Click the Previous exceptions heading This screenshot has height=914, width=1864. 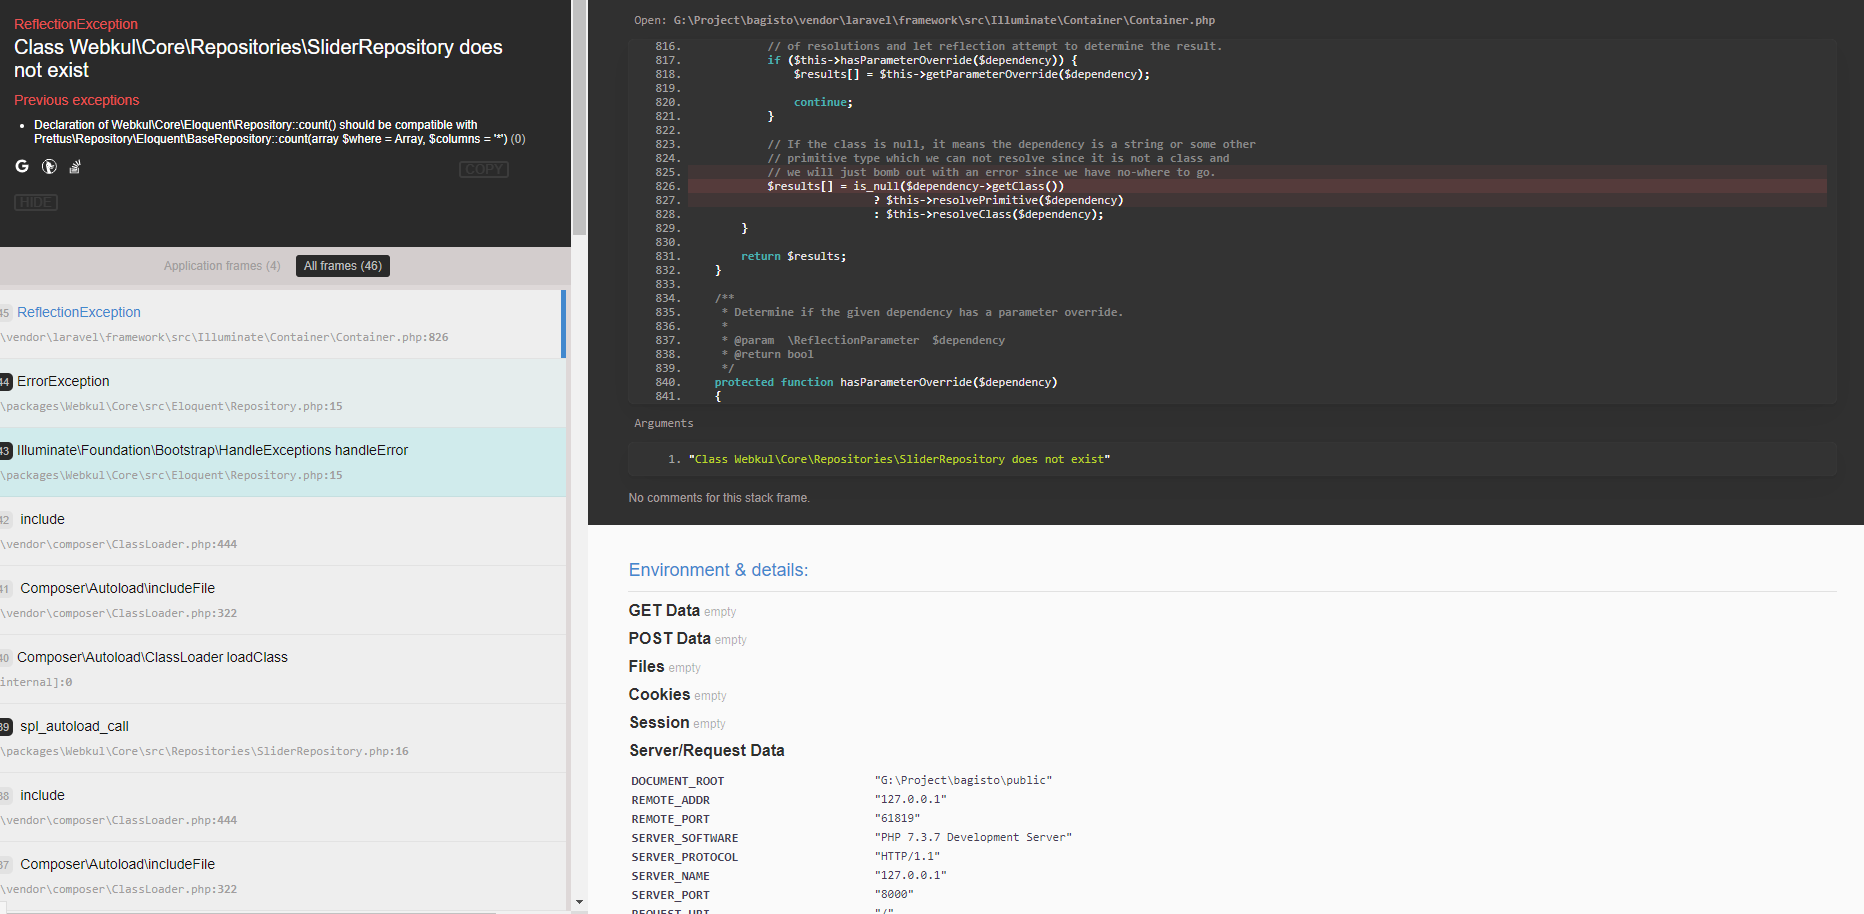coord(77,100)
